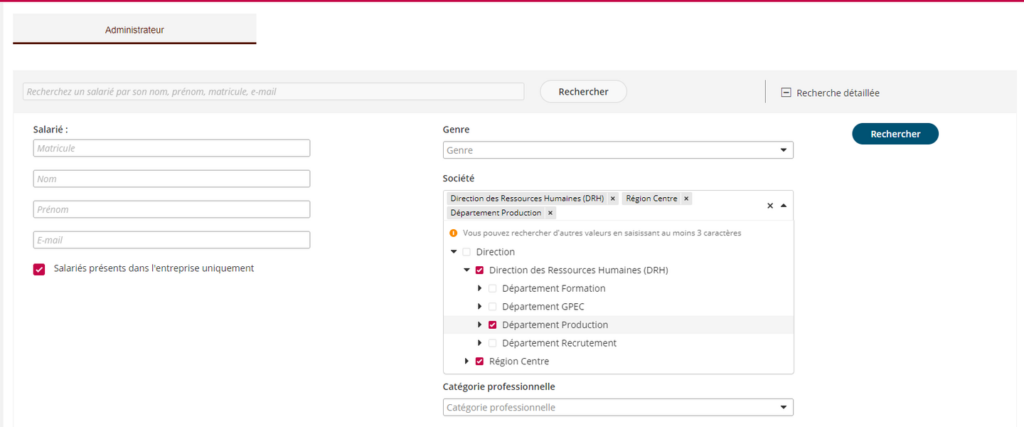Screen dimensions: 1024x427
Task: Clear all selected Société values
Action: pos(770,206)
